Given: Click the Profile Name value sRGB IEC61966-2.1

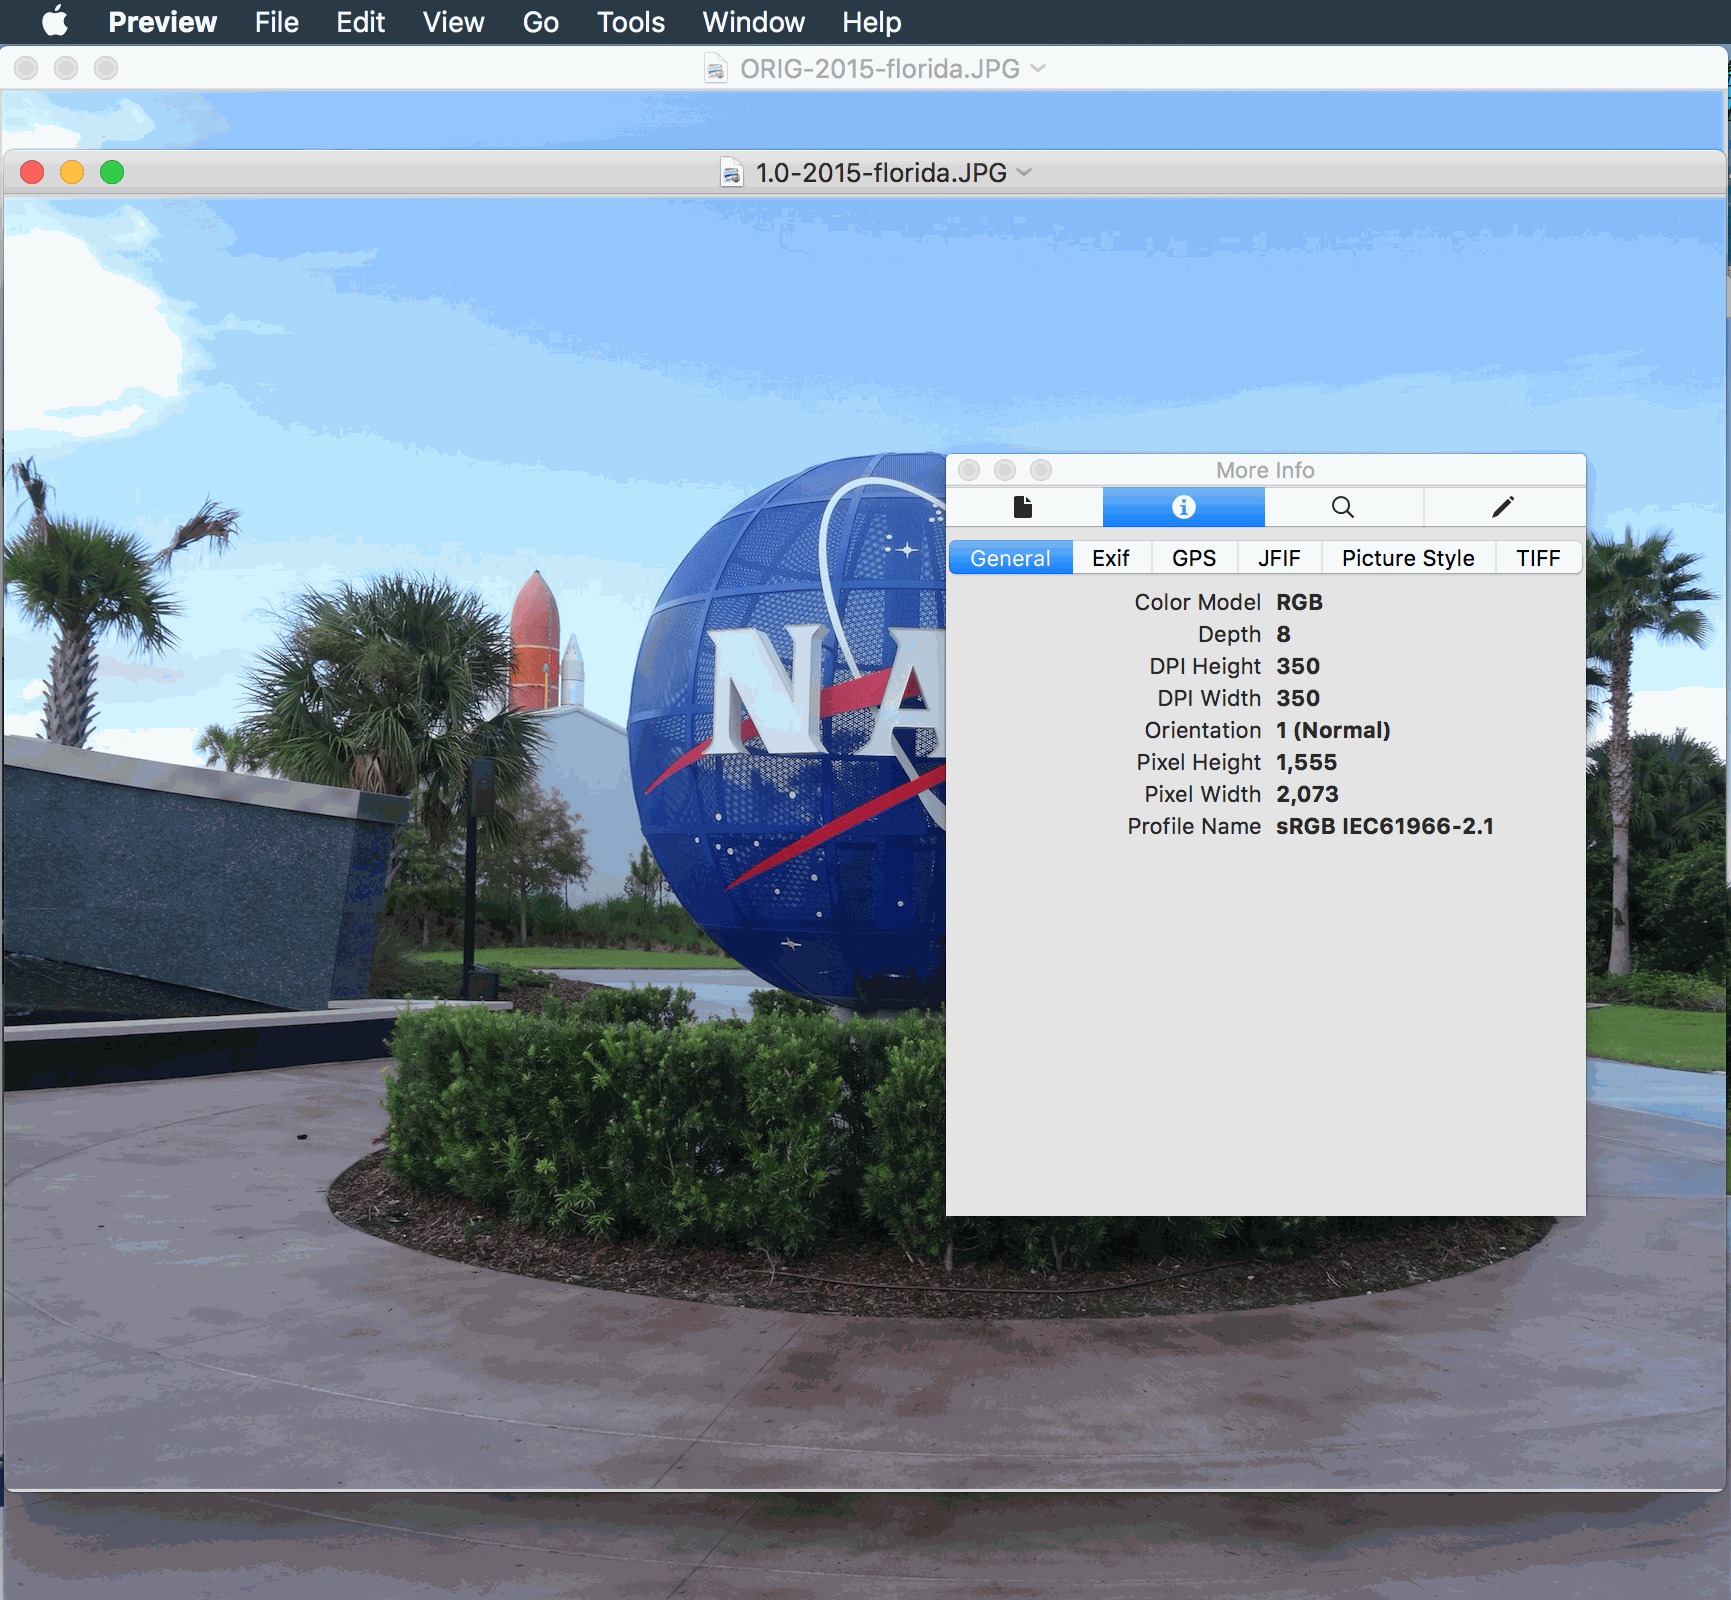Looking at the screenshot, I should click(x=1385, y=826).
